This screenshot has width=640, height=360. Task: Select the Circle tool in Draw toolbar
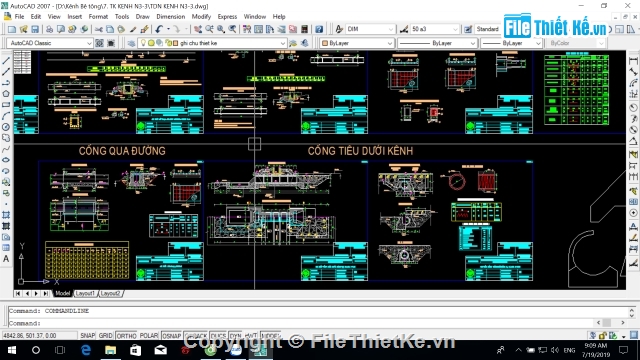point(6,127)
